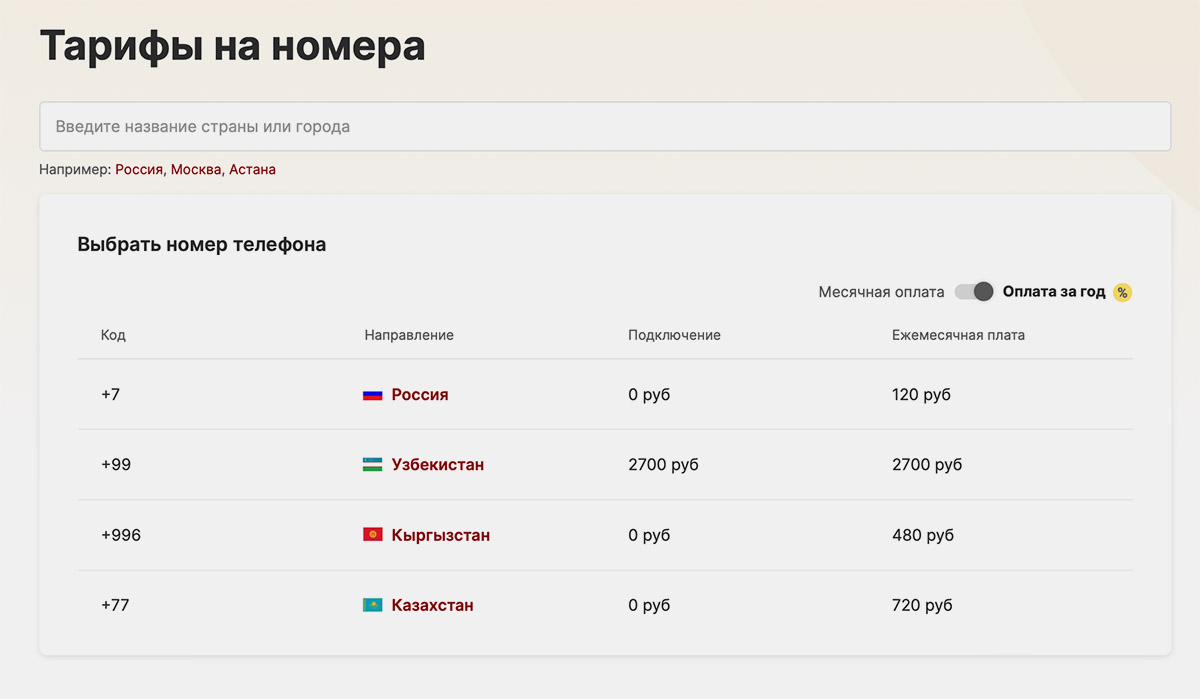Click the Kyrgyzstan flag icon
The image size is (1200, 699).
[372, 535]
